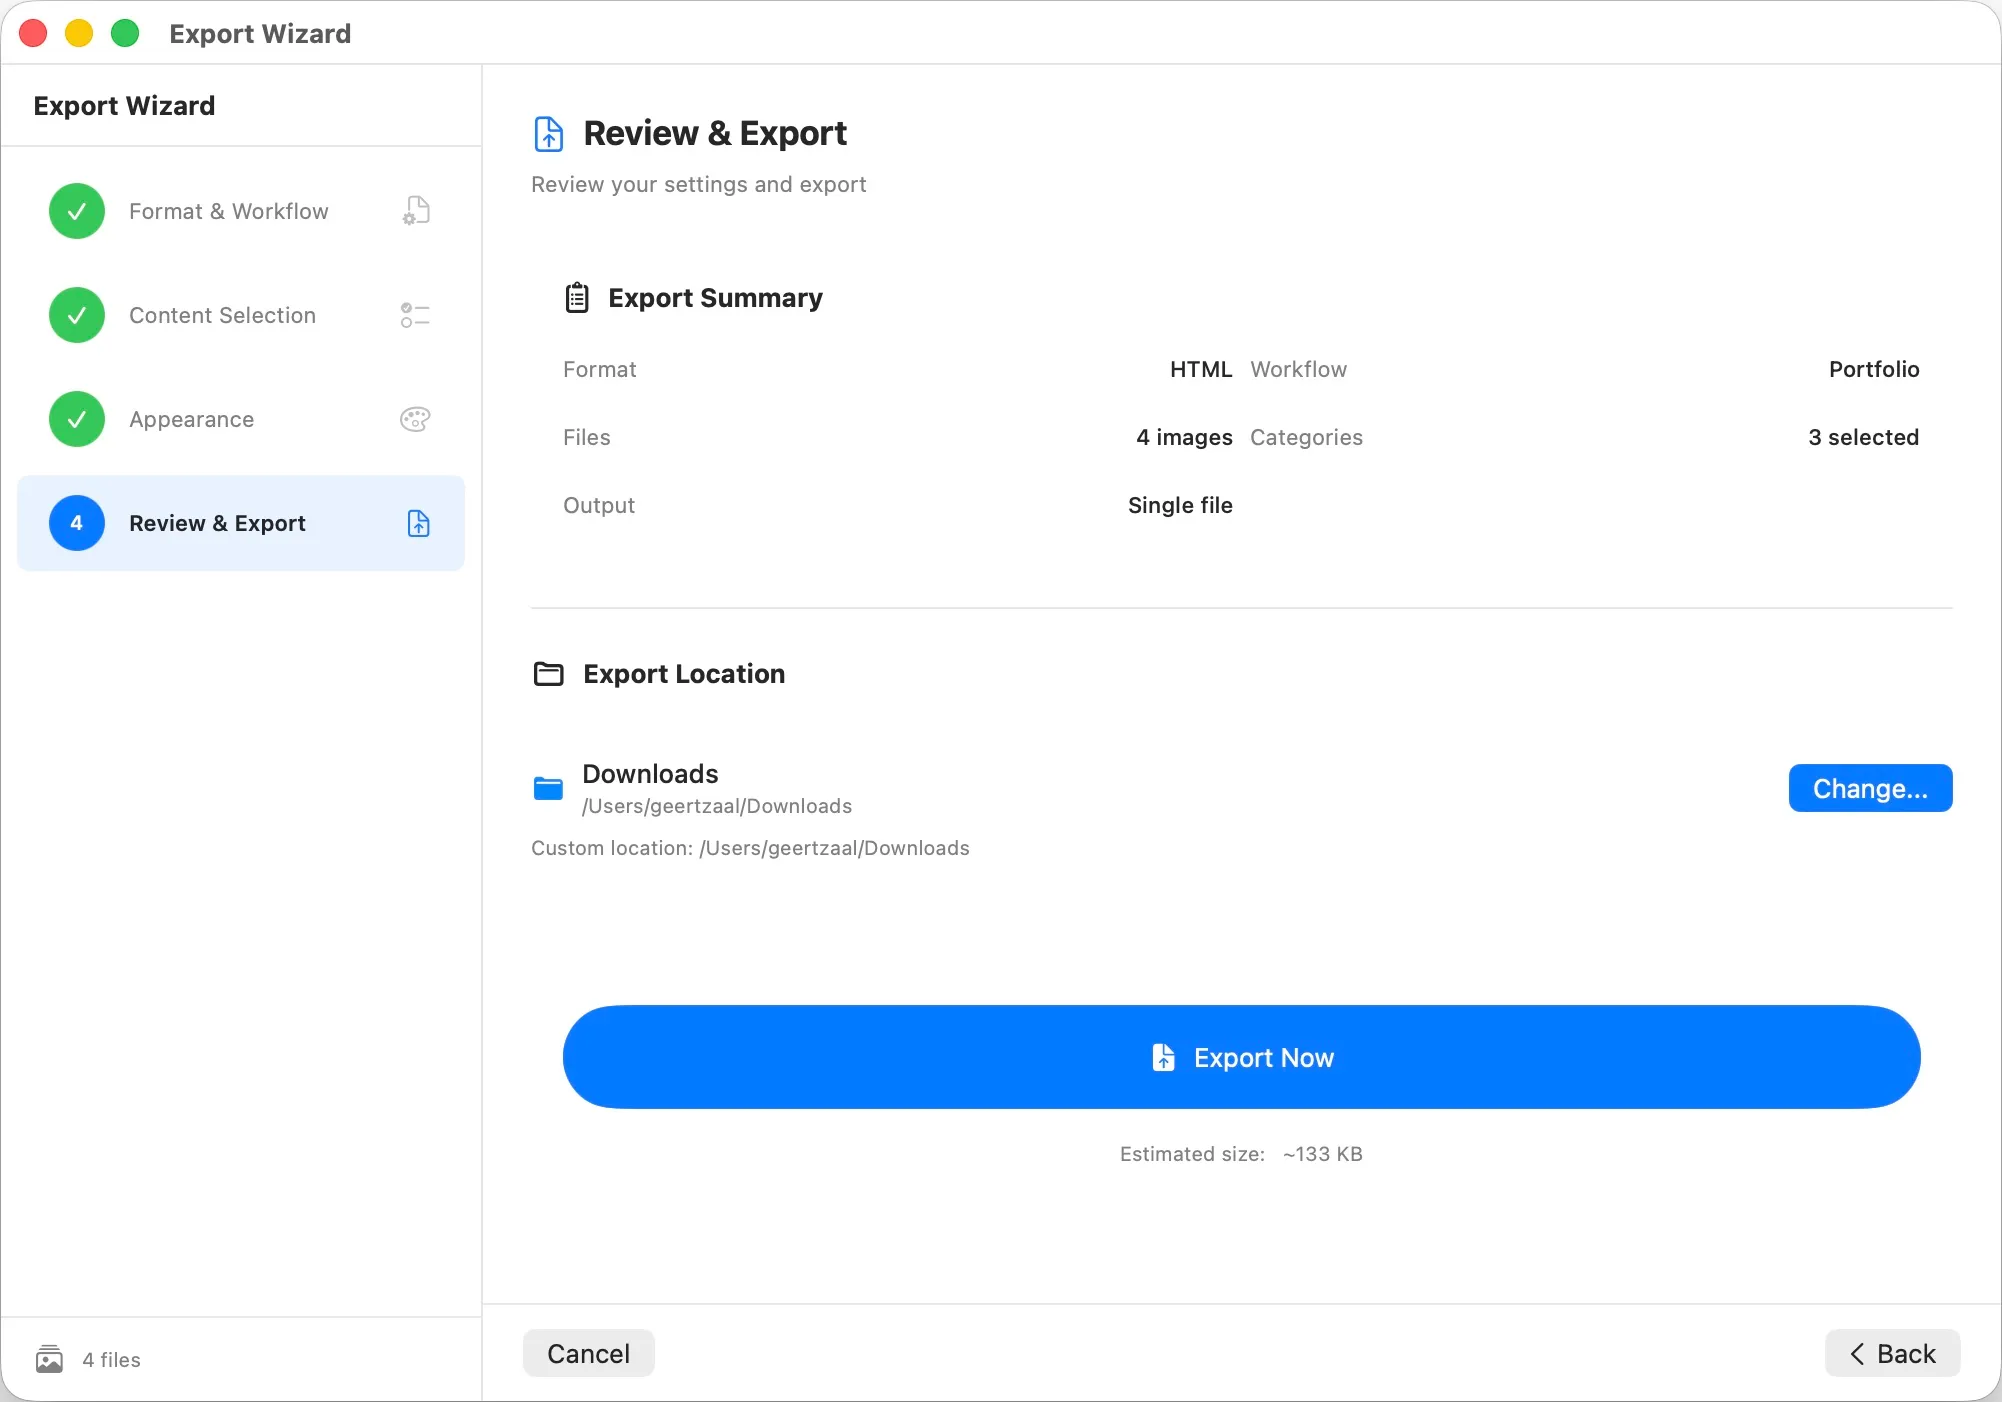The width and height of the screenshot is (2002, 1402).
Task: Toggle the Content Selection completion checkmark
Action: click(x=76, y=316)
